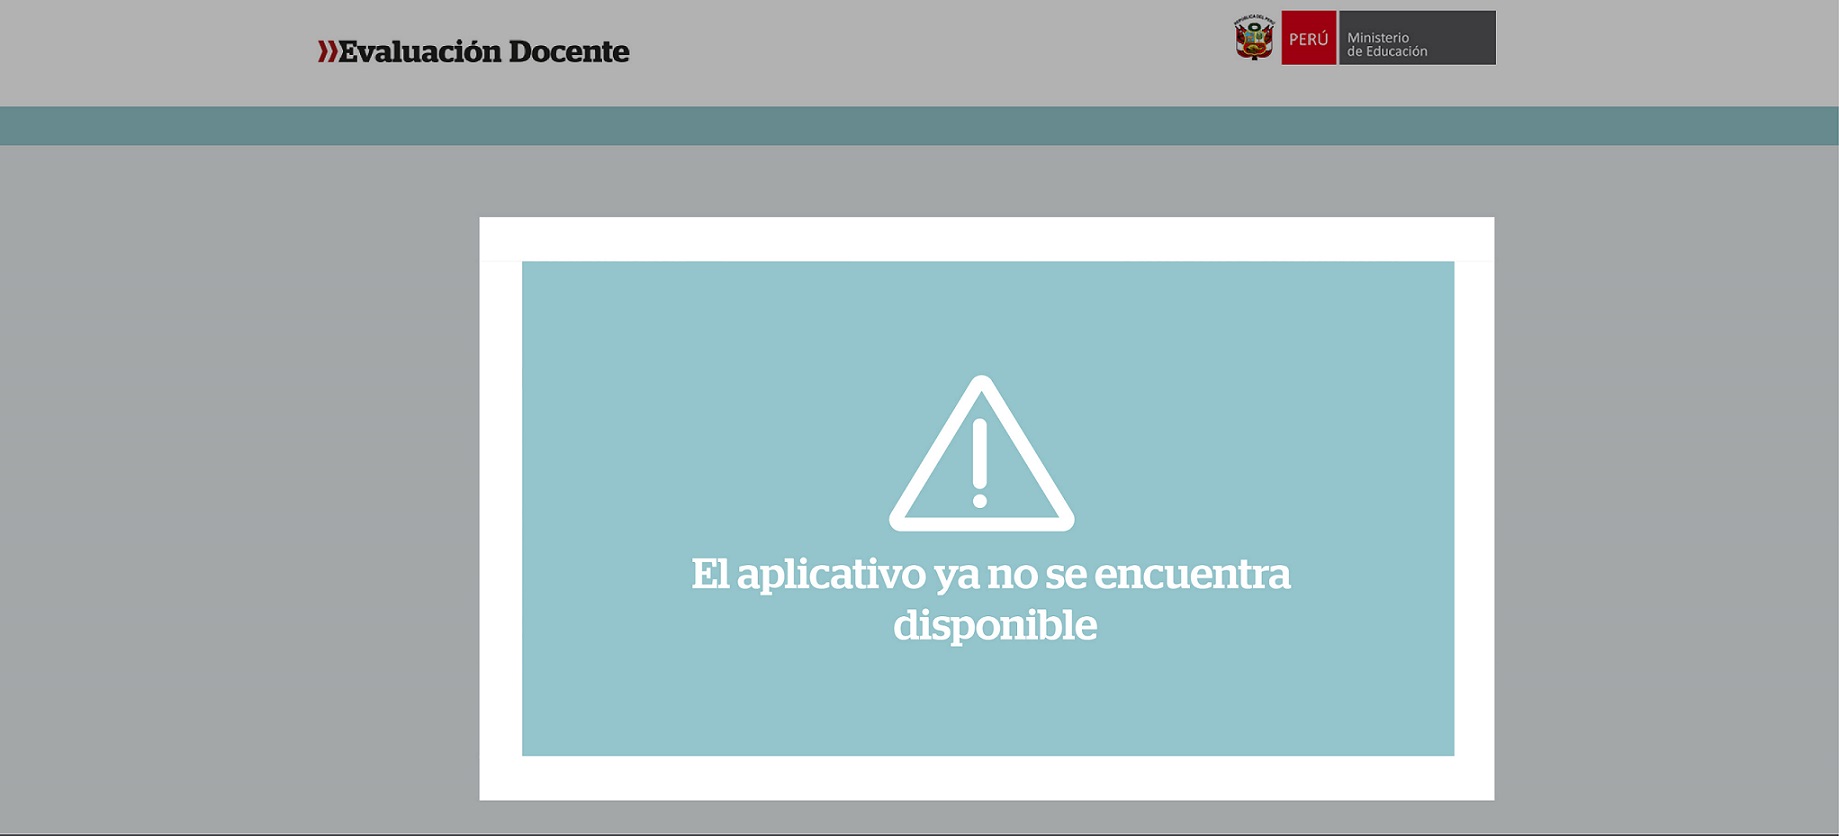Click the words "ya no se" in the message
This screenshot has width=1839, height=836.
click(1010, 574)
